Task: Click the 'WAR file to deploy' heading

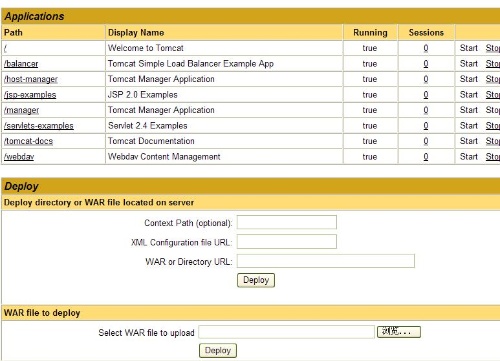Action: [42, 313]
